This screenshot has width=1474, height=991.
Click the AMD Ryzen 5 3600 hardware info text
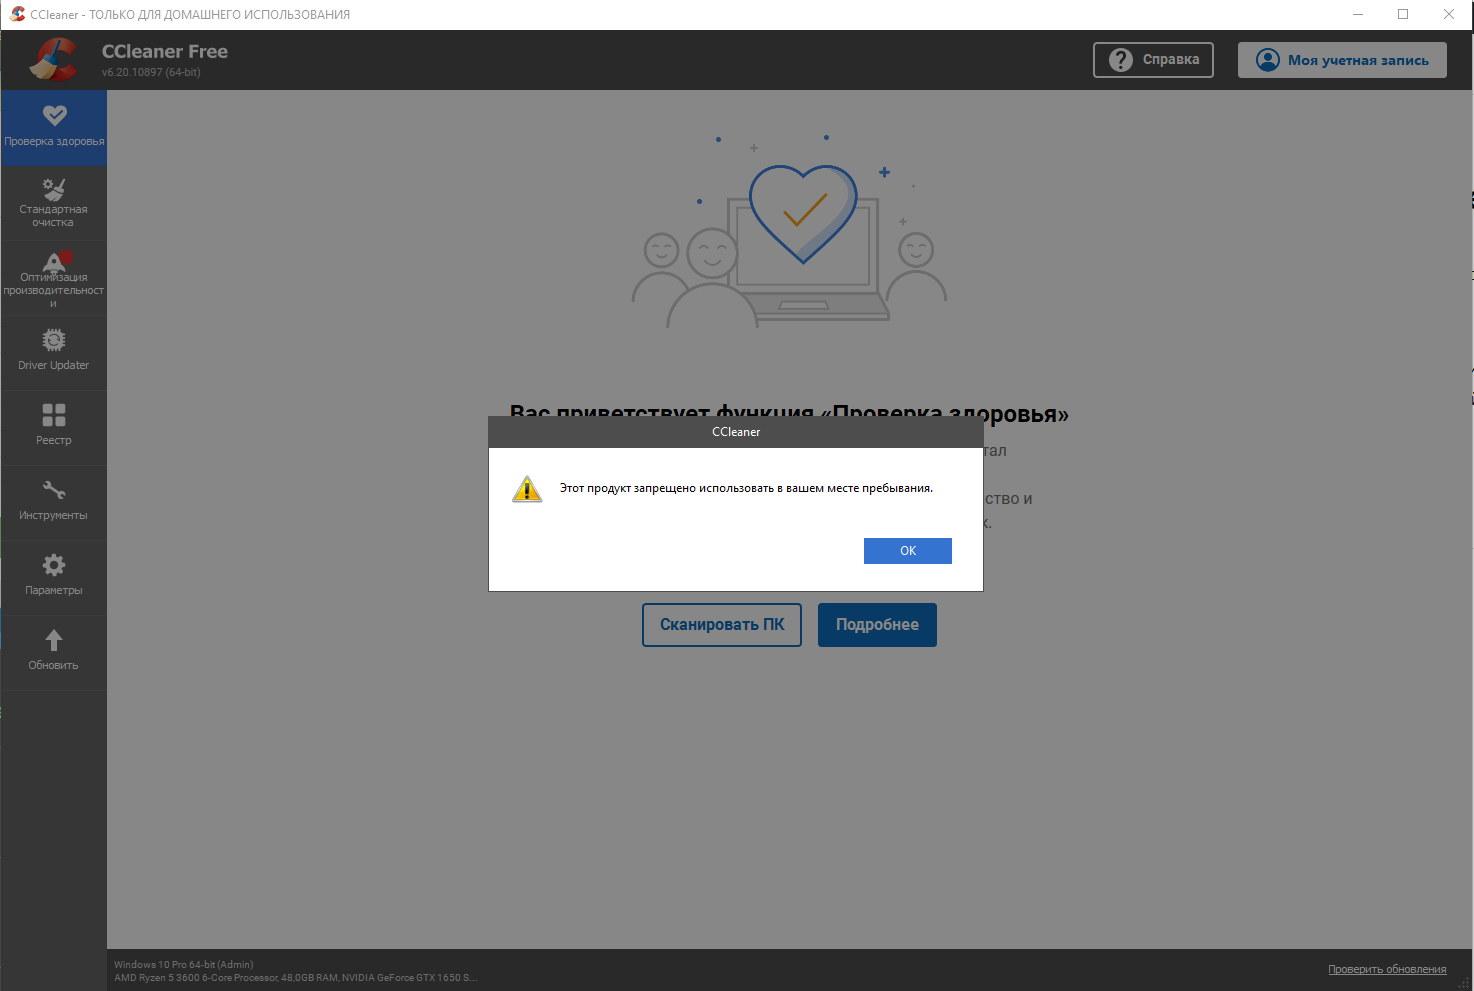click(x=296, y=978)
